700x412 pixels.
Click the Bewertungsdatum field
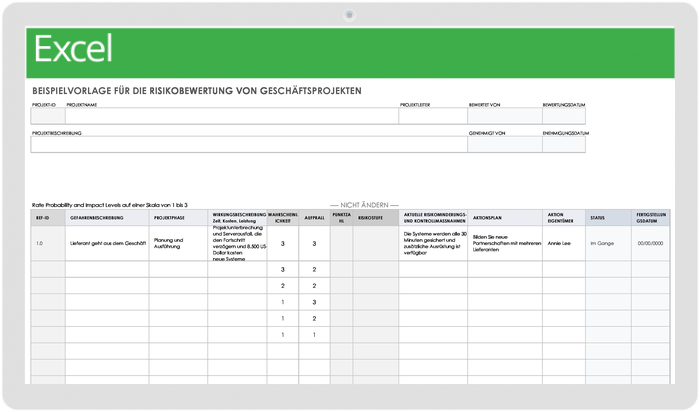point(564,116)
